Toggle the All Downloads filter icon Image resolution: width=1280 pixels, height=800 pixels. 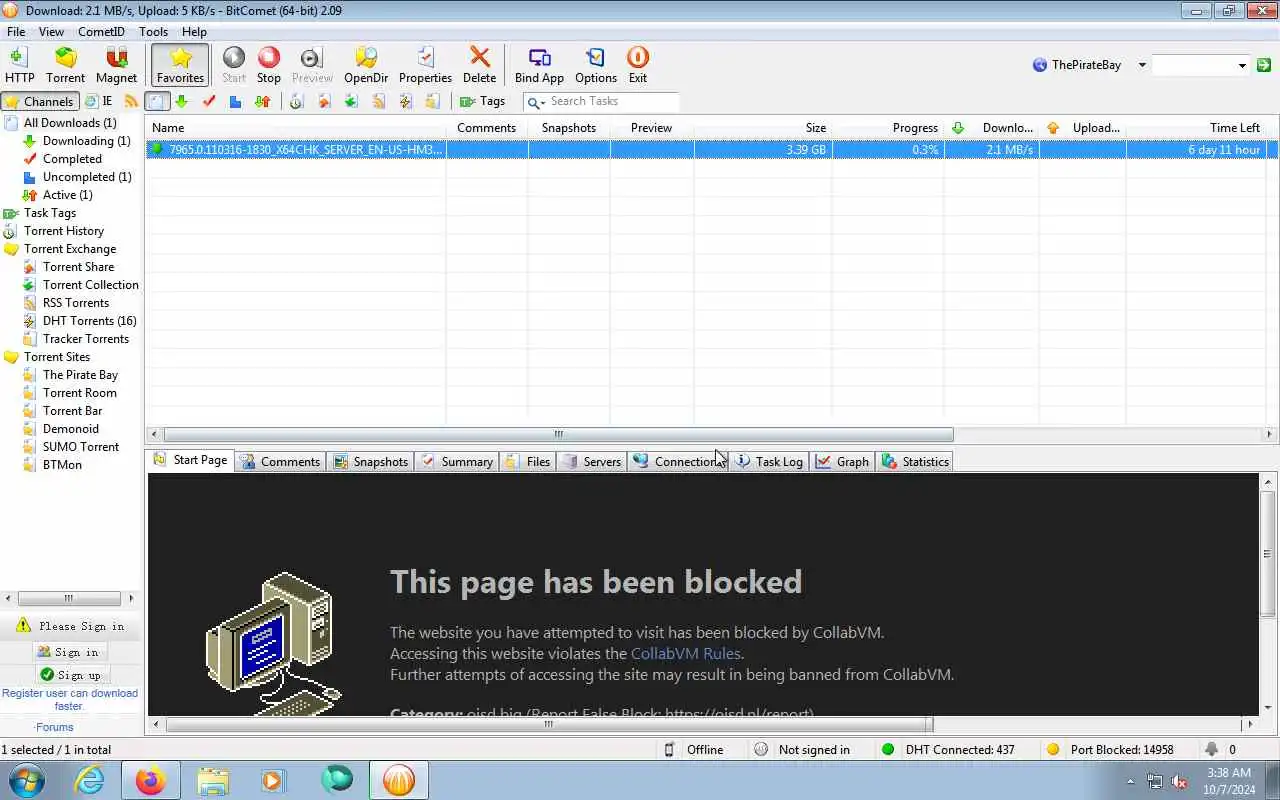point(157,101)
